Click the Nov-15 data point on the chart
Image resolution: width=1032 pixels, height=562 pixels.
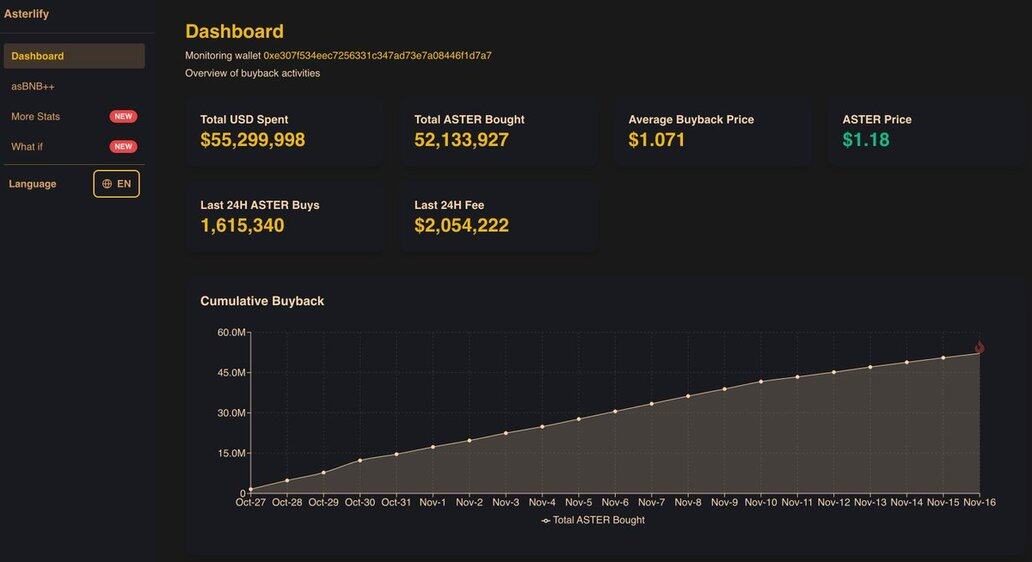pyautogui.click(x=943, y=358)
